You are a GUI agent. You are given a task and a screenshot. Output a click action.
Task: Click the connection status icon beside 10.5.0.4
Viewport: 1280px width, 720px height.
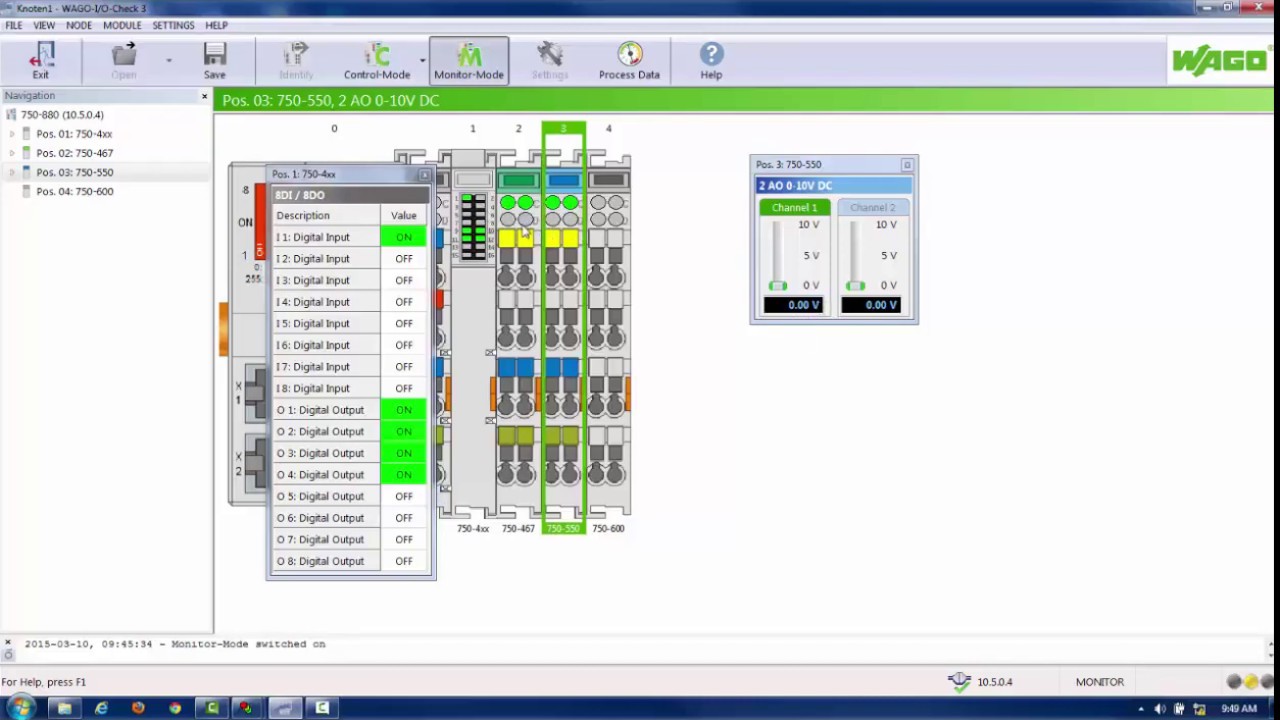pyautogui.click(x=959, y=682)
